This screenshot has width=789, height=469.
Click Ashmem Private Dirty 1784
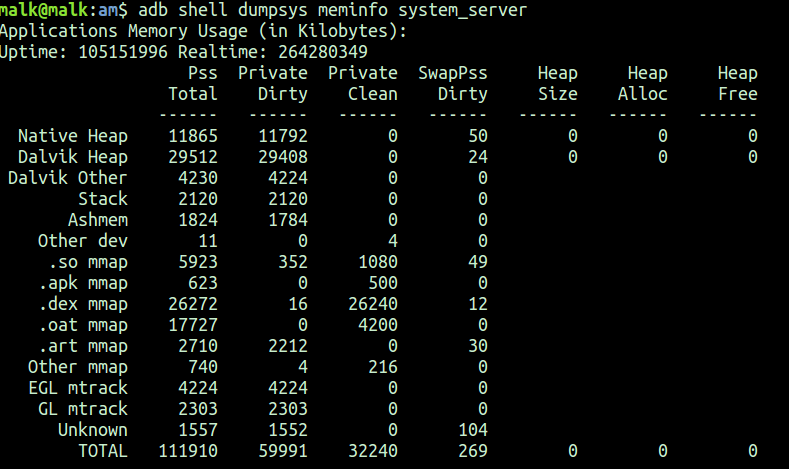(x=288, y=220)
